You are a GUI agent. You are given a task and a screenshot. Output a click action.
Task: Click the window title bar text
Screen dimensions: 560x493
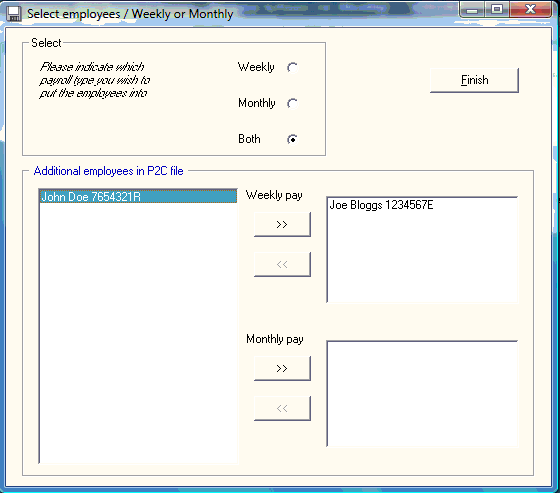pos(130,14)
